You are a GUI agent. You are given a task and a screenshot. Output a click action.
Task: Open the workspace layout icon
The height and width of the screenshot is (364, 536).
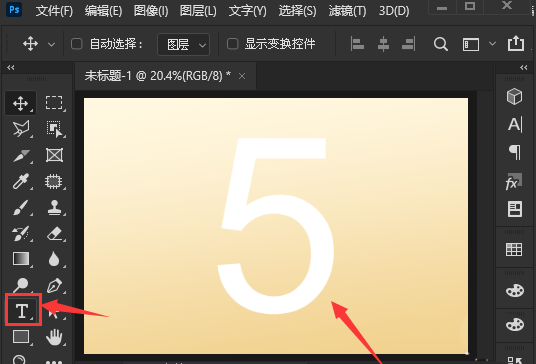[471, 44]
